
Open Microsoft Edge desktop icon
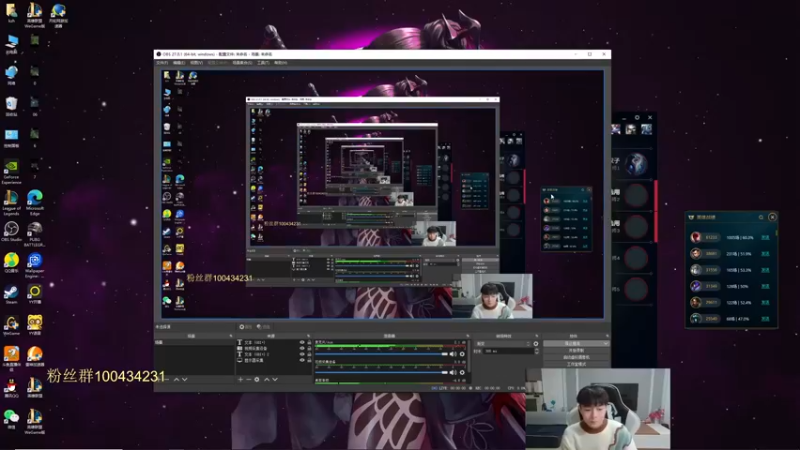click(x=35, y=200)
